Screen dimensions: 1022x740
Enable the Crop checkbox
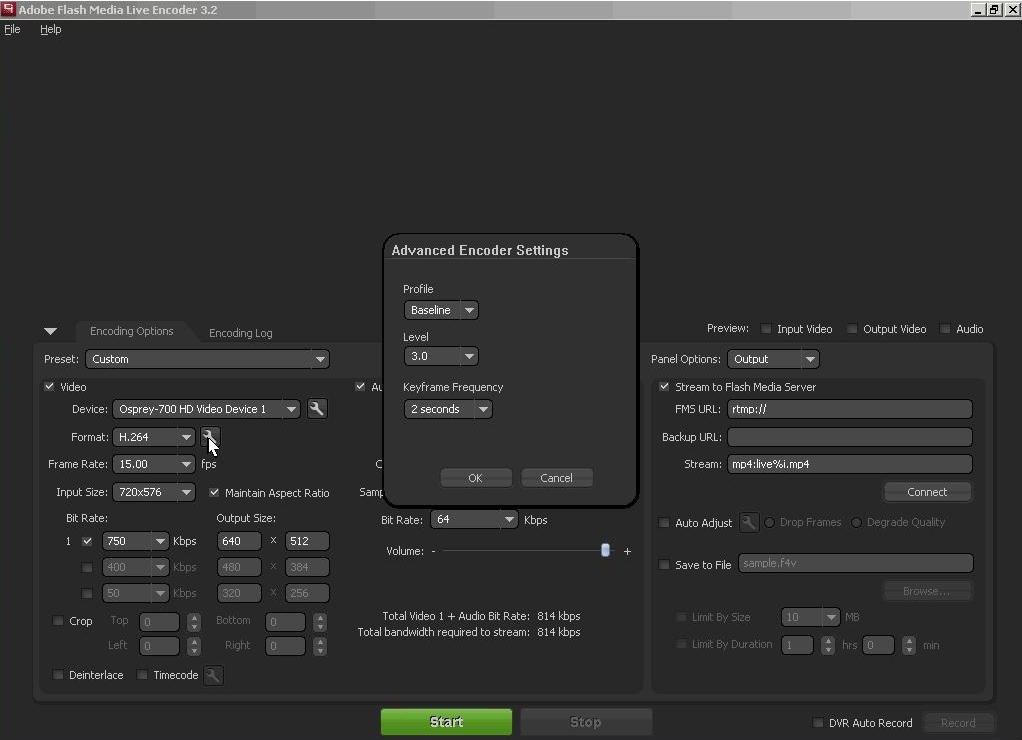tap(58, 621)
